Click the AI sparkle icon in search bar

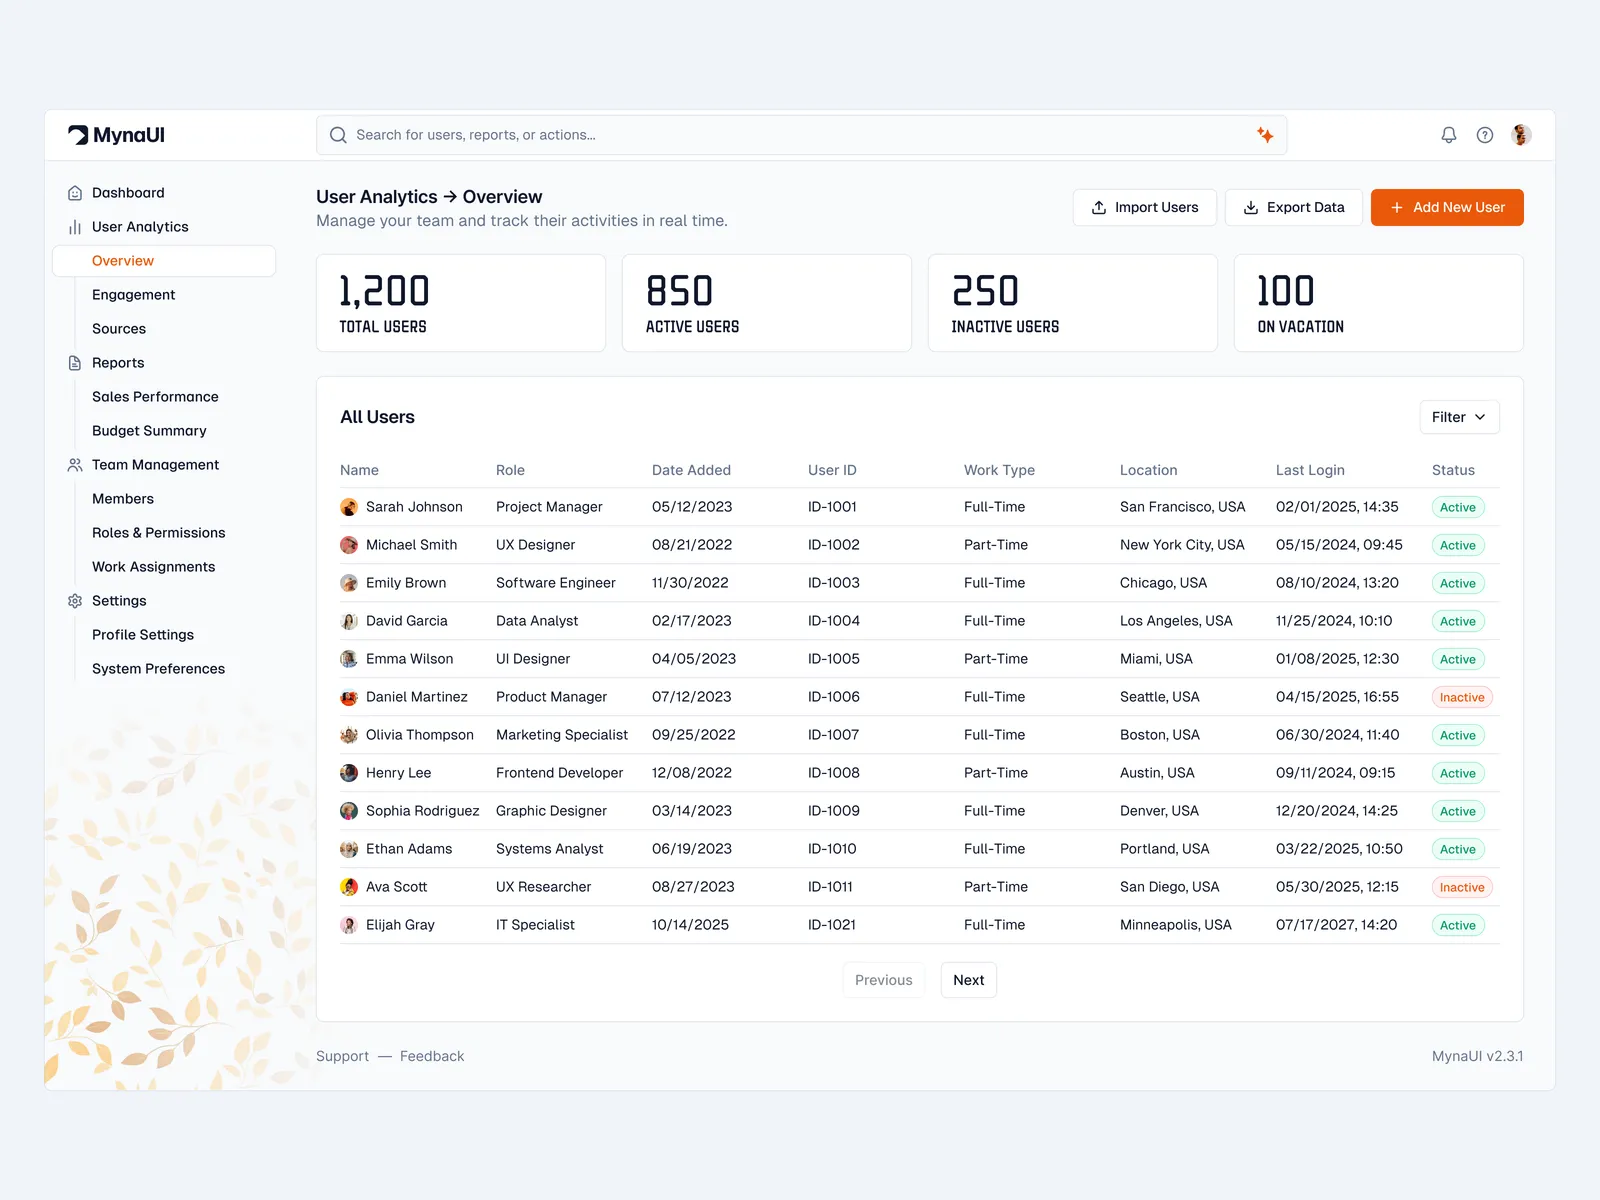click(x=1265, y=135)
